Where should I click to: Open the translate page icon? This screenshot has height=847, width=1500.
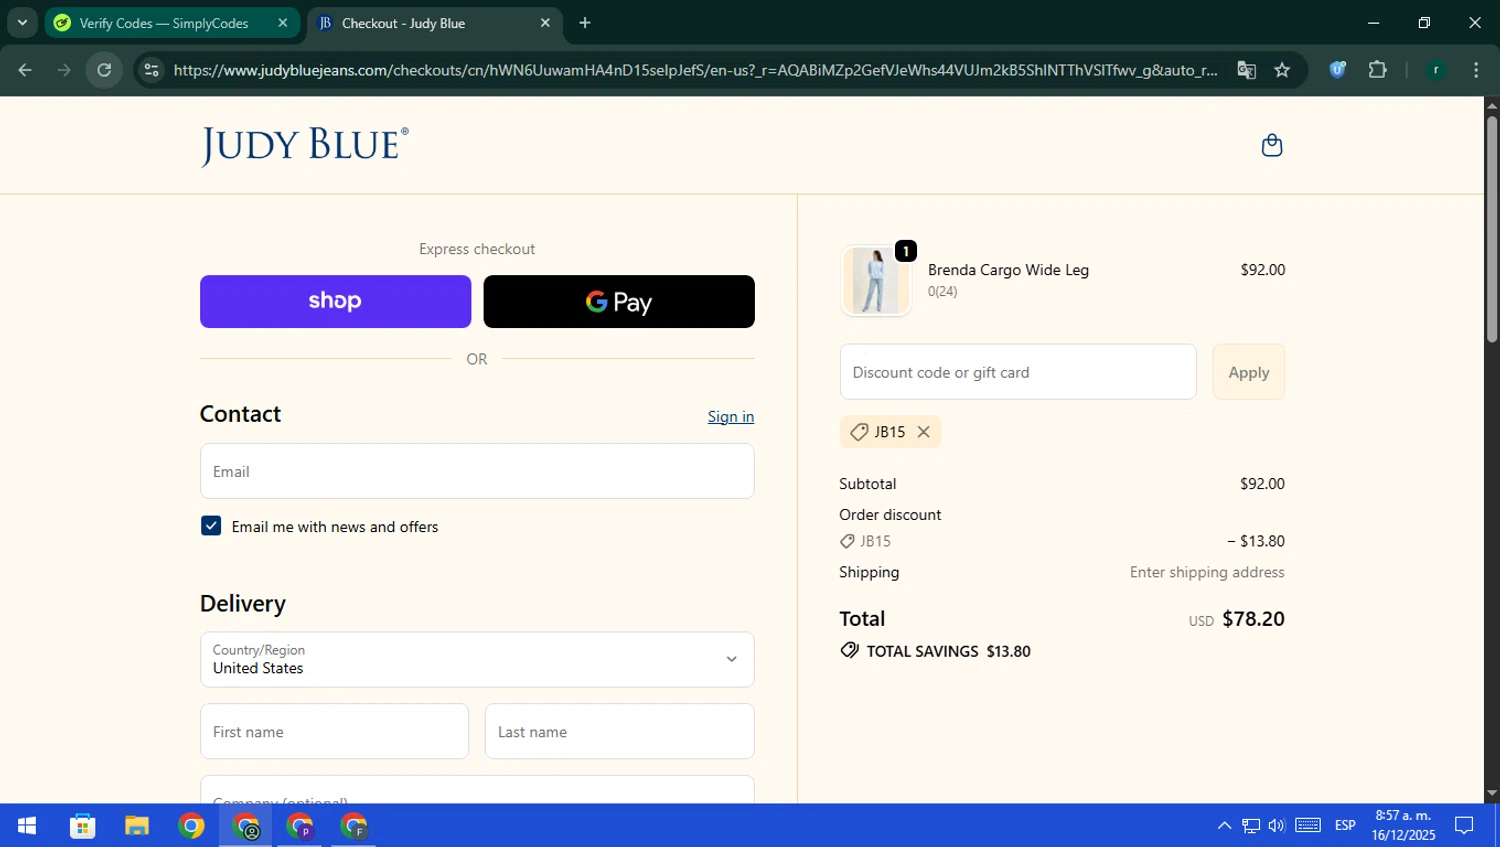coord(1246,70)
